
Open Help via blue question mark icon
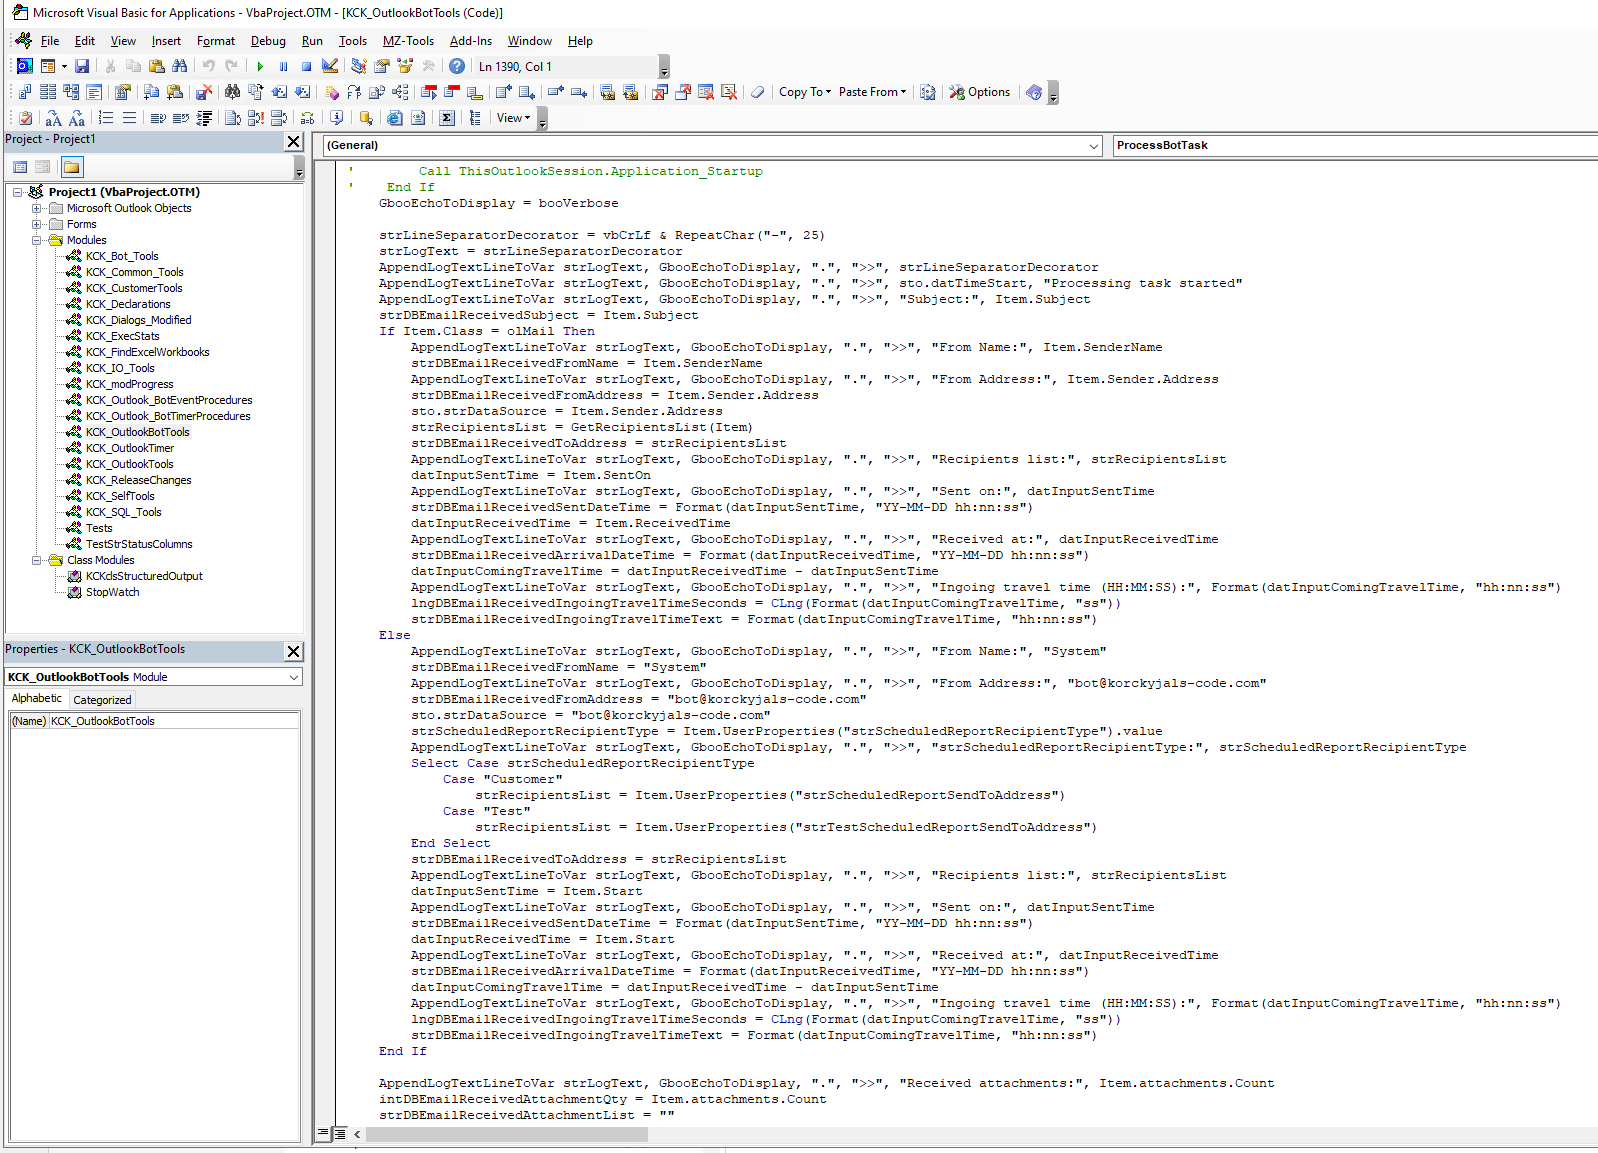click(x=457, y=66)
